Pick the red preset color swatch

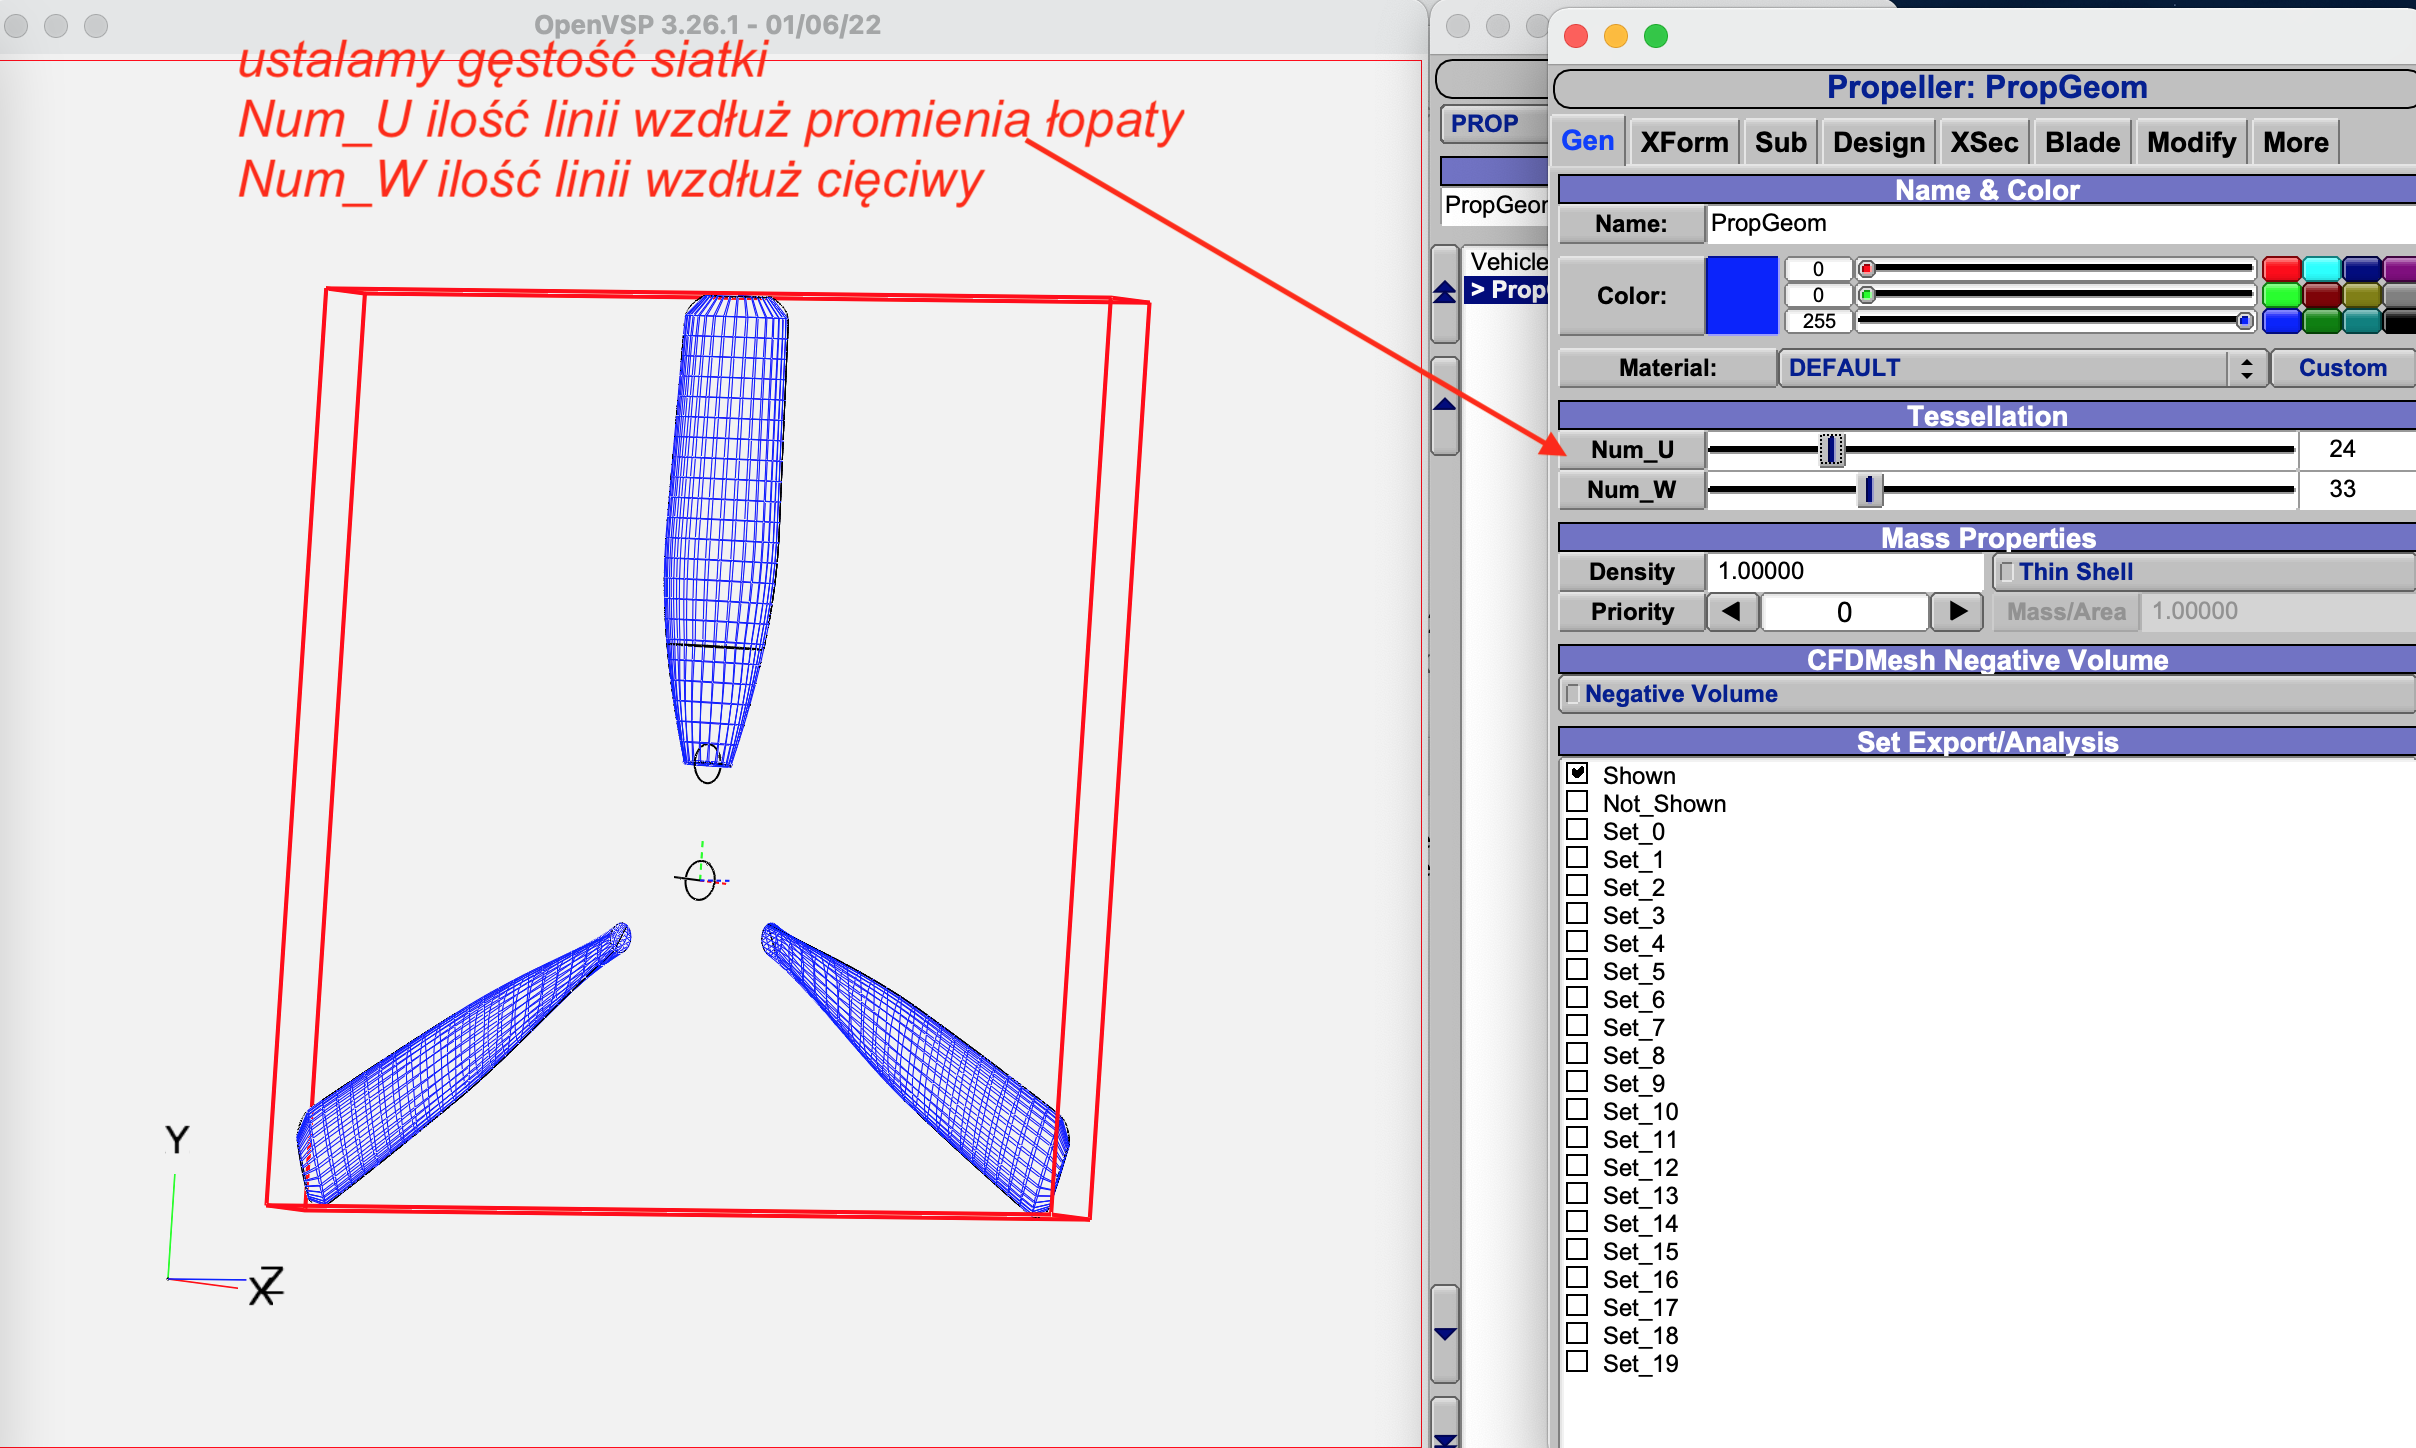tap(2281, 269)
